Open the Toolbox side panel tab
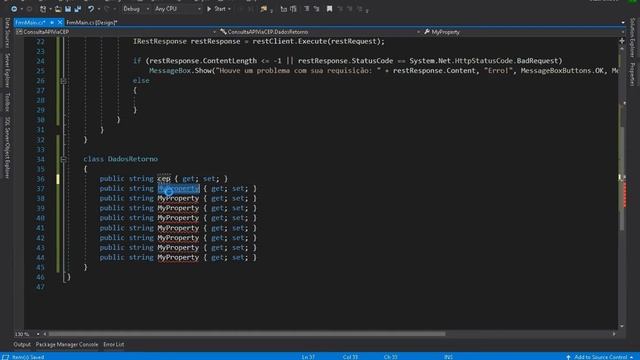Screen dimensions: 640x360 [x=7, y=102]
